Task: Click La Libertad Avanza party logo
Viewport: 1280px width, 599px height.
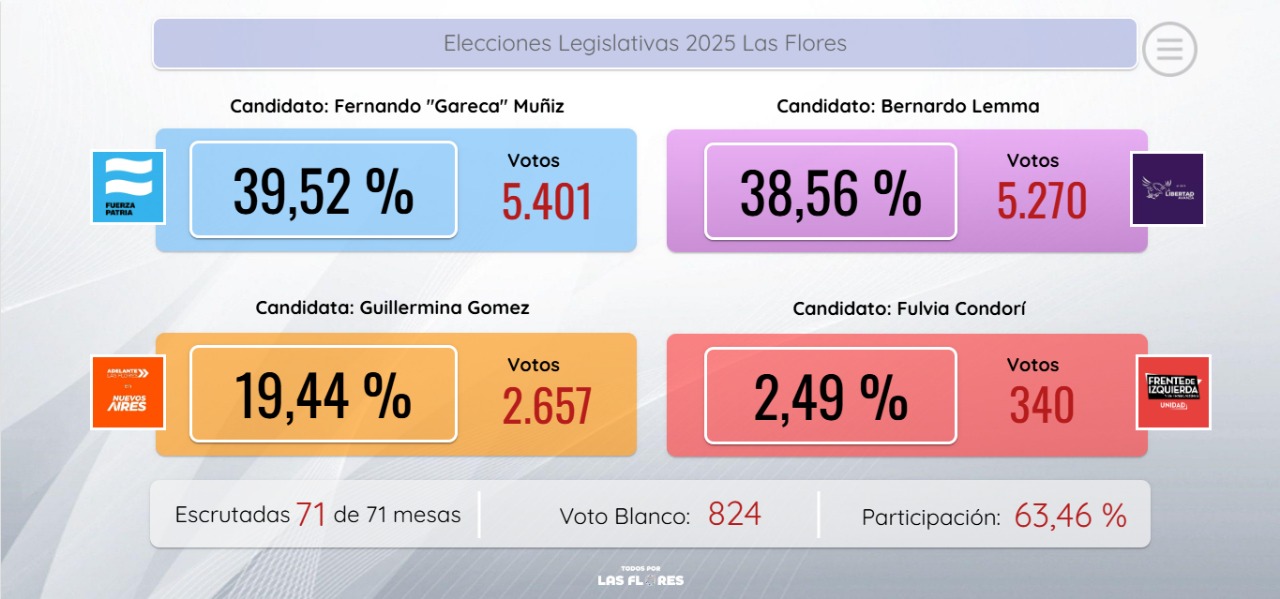Action: (x=1167, y=189)
